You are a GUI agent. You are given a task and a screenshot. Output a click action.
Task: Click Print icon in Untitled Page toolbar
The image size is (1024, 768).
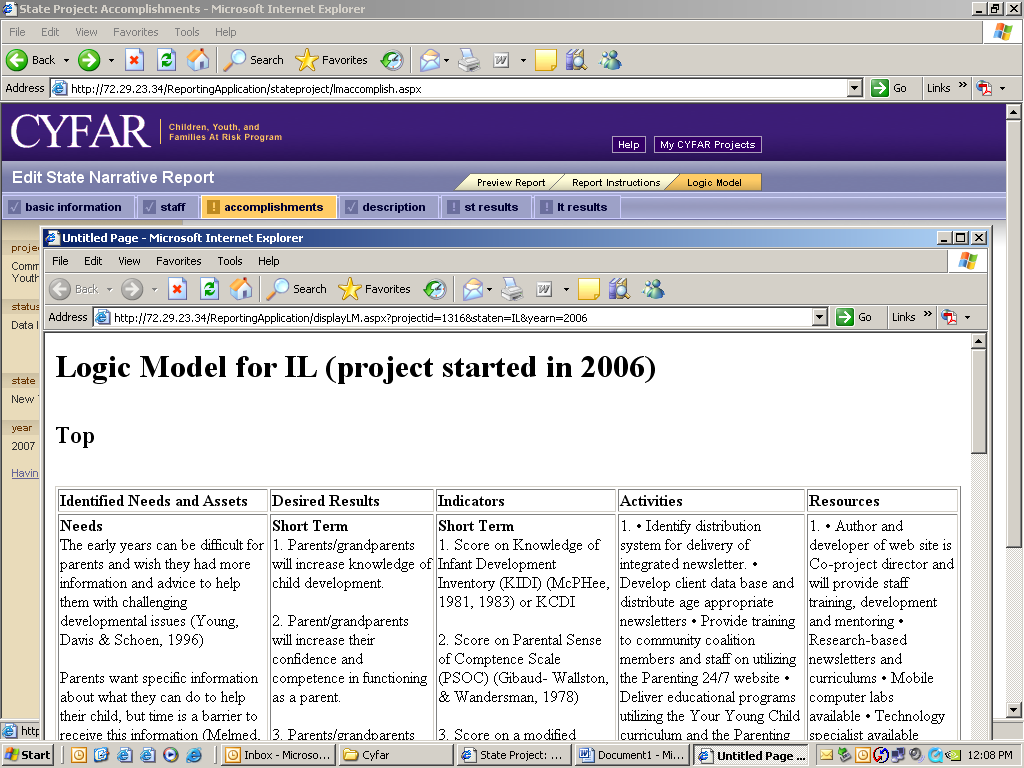(x=512, y=289)
